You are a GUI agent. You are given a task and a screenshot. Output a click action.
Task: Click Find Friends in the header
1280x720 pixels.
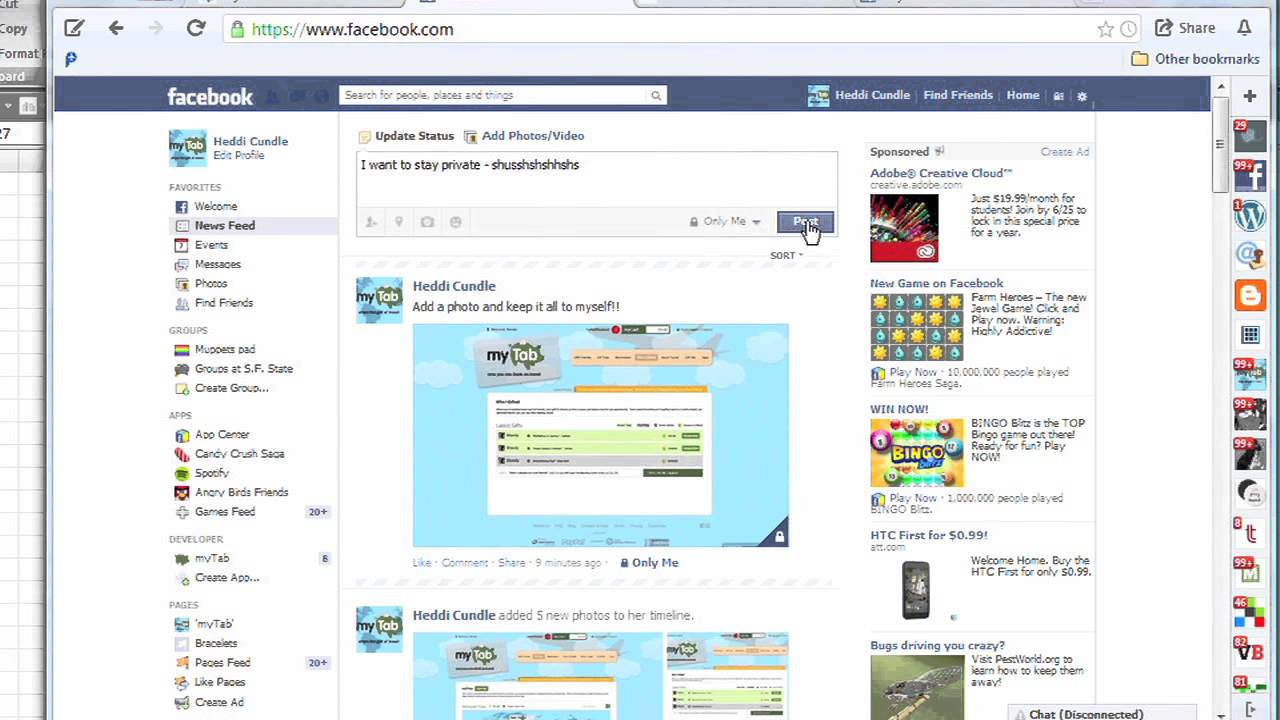point(958,95)
